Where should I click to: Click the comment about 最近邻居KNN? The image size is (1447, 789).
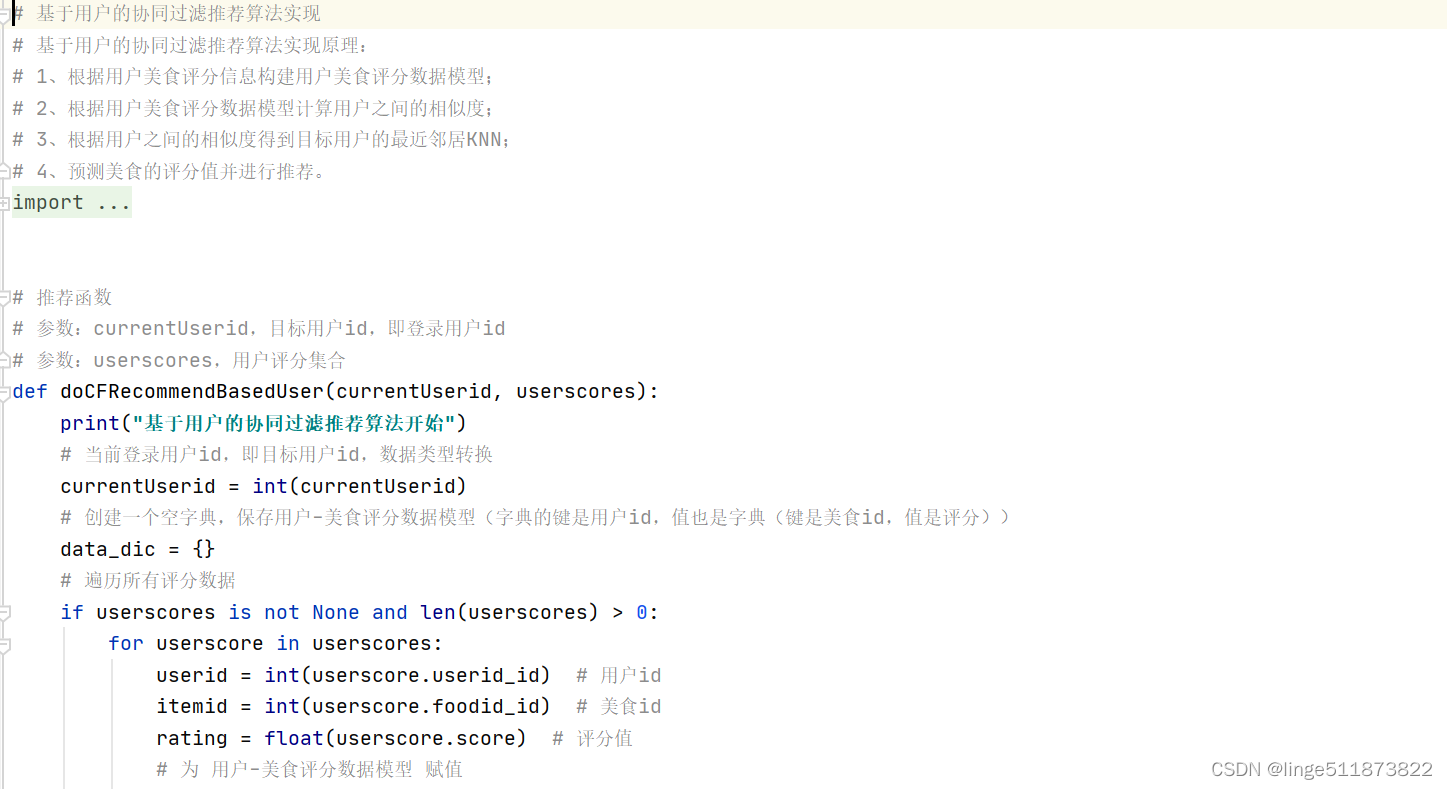coord(262,140)
